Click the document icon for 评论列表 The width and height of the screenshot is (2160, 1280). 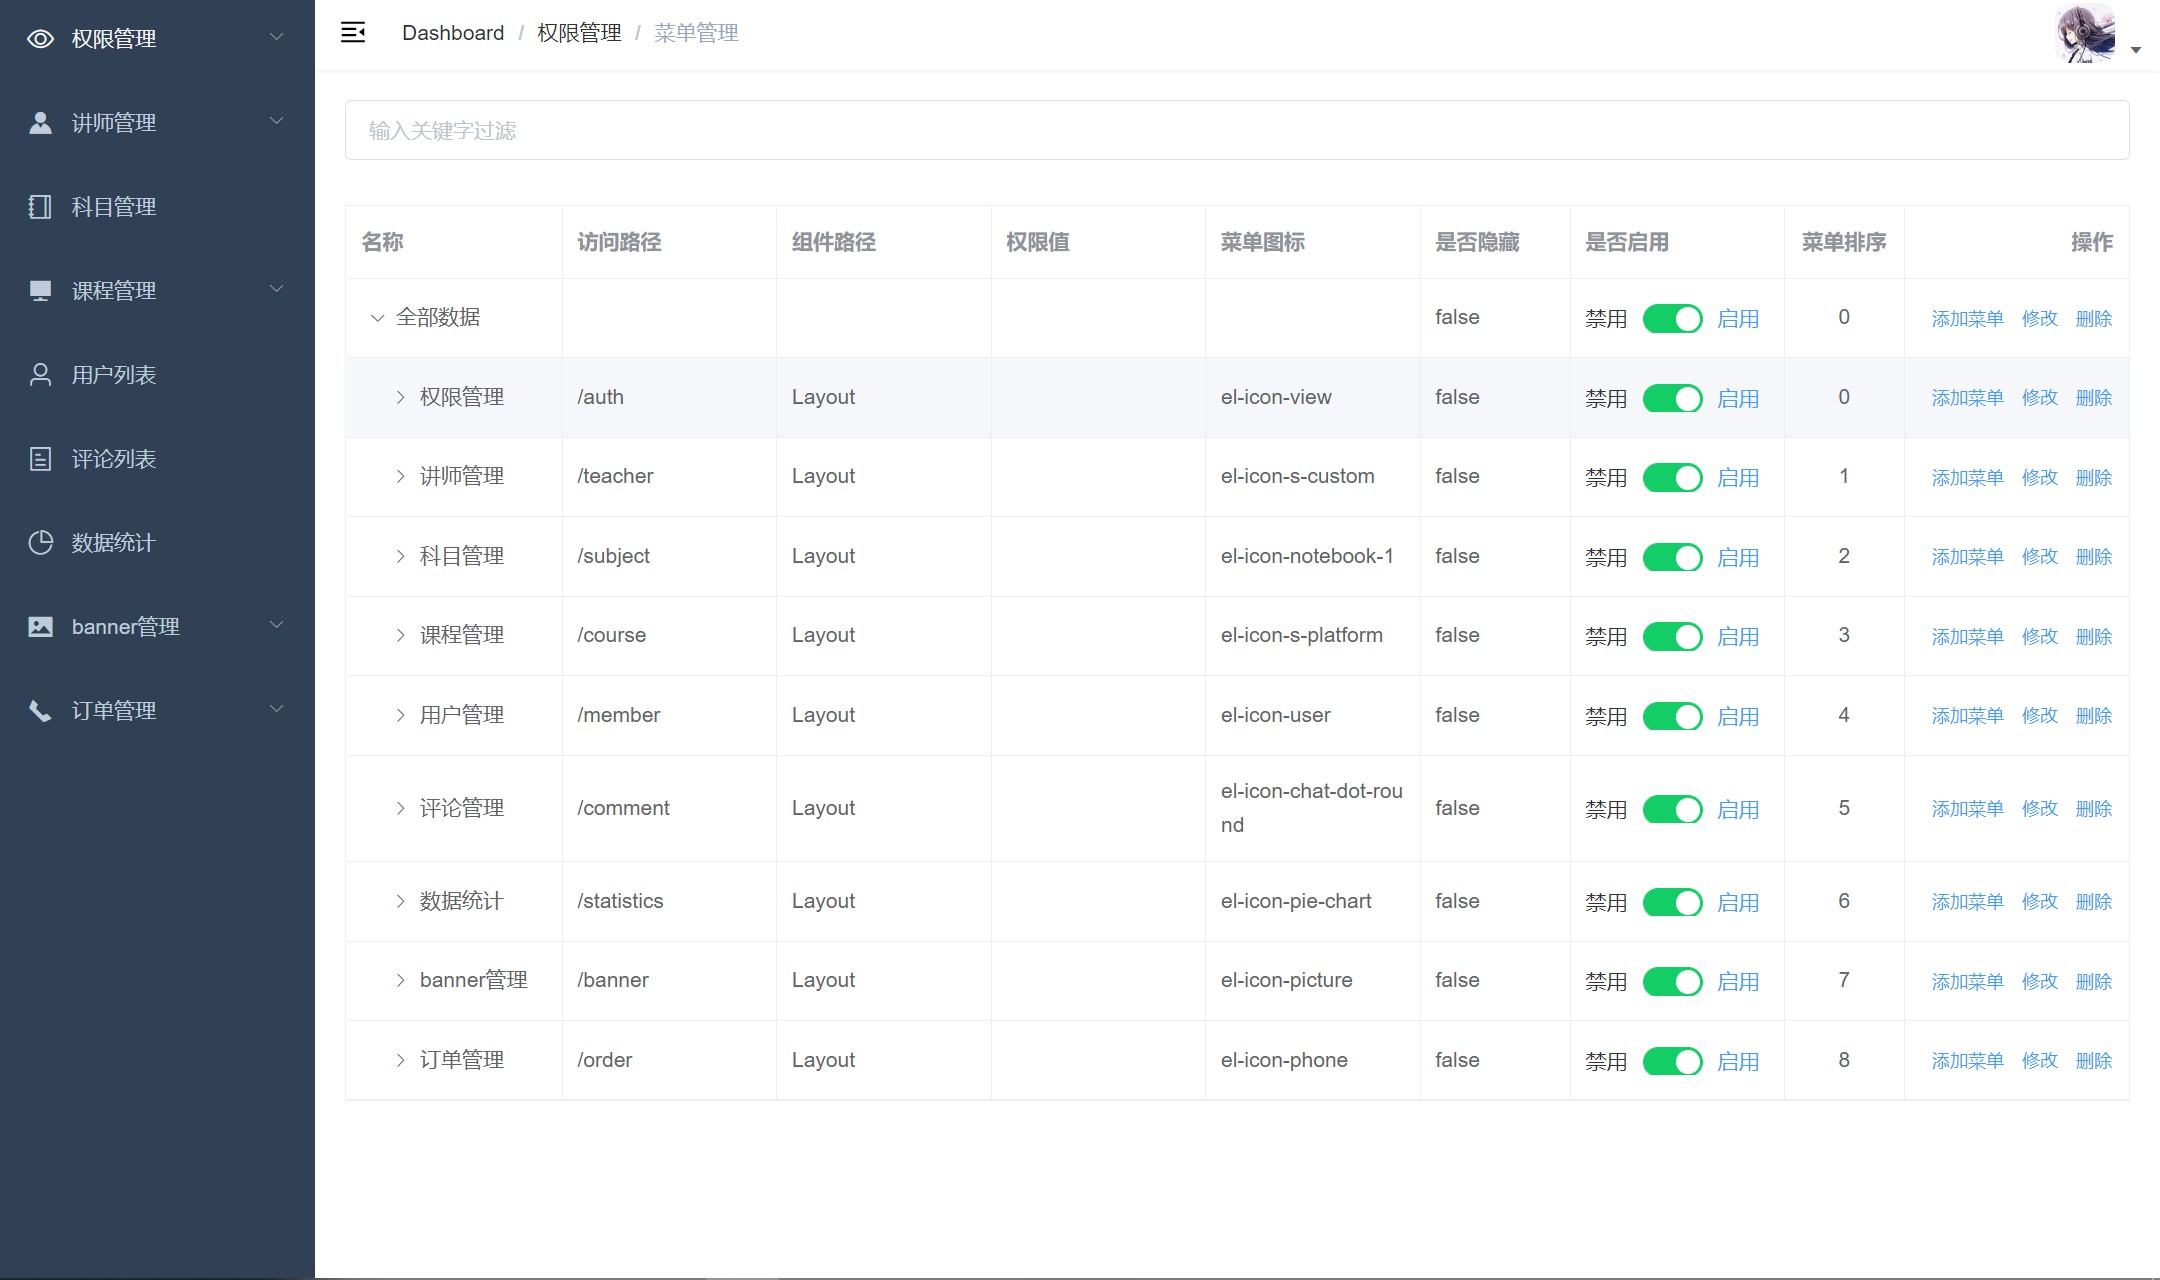tap(40, 459)
